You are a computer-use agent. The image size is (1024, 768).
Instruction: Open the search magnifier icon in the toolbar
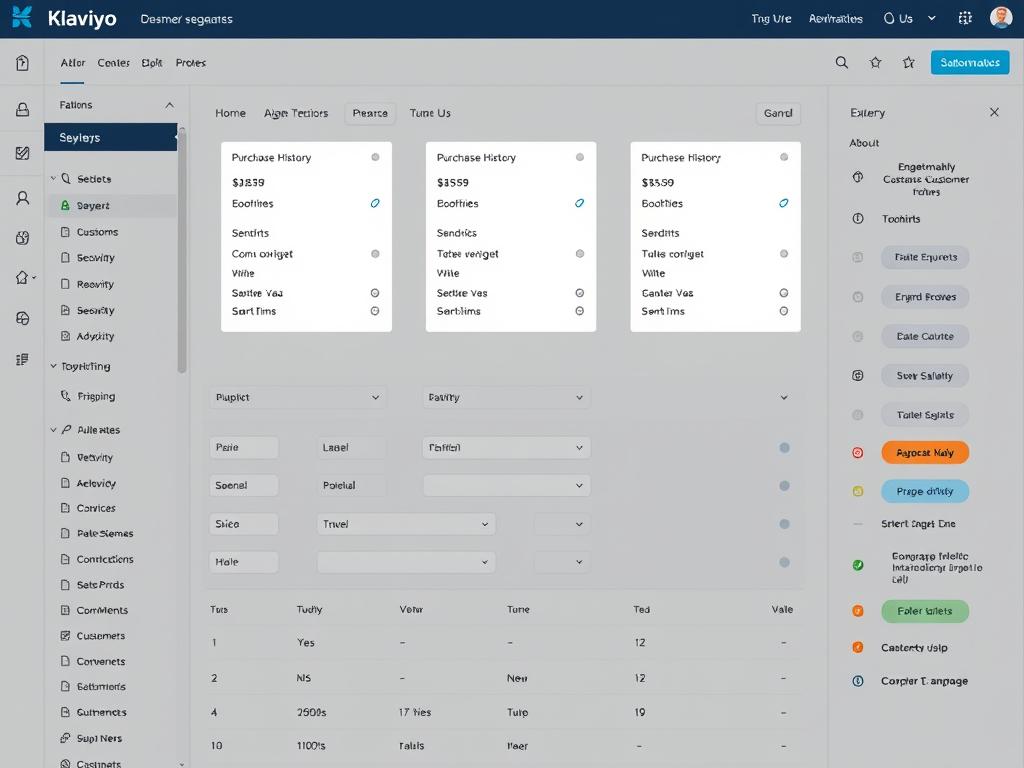[x=841, y=62]
